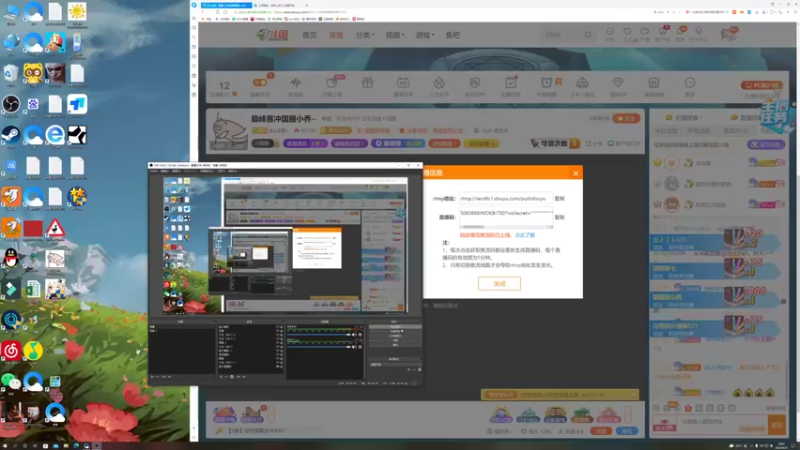The height and width of the screenshot is (450, 800).
Task: Open the follow heart icon in Douyu header
Action: pos(627,32)
